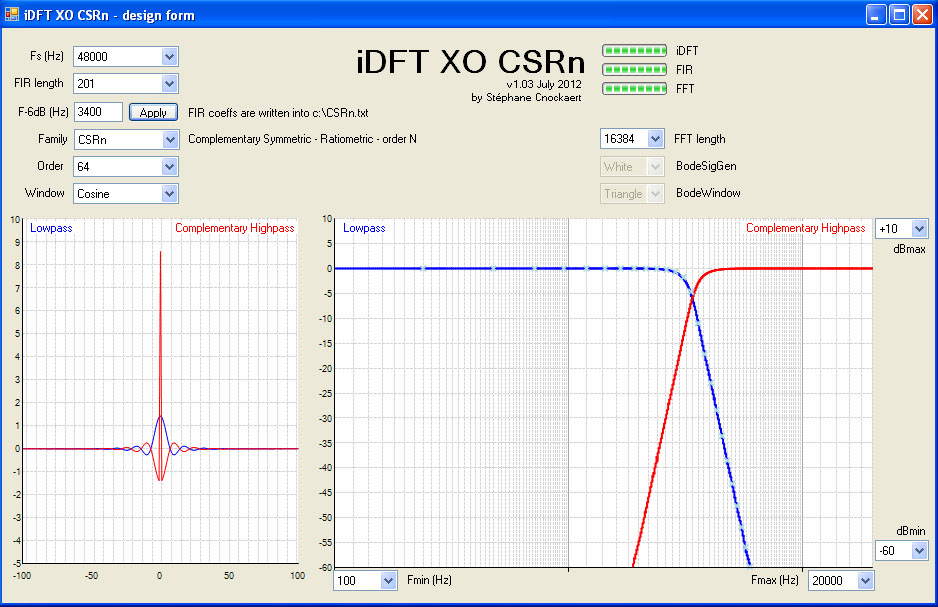Click Complementary Highpass legend in Bode plot
938x607 pixels.
(805, 228)
